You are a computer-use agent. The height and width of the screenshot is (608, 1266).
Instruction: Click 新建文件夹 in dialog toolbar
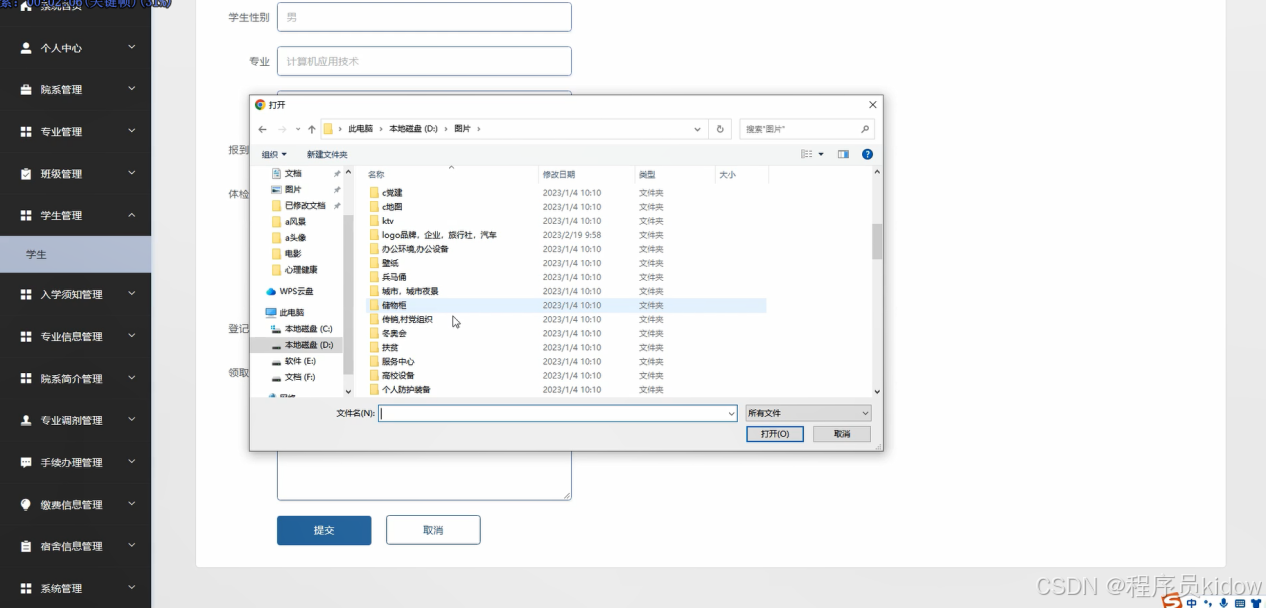coord(327,154)
